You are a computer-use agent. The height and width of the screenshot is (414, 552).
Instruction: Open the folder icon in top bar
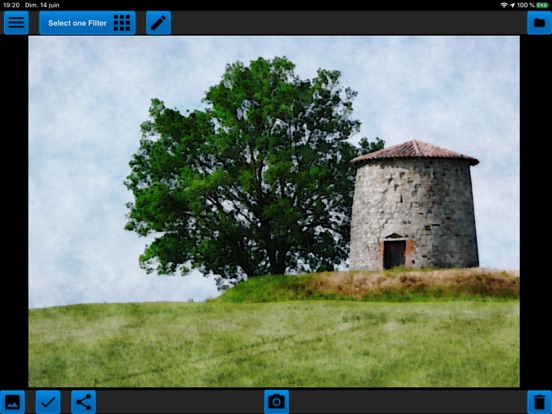click(x=539, y=23)
